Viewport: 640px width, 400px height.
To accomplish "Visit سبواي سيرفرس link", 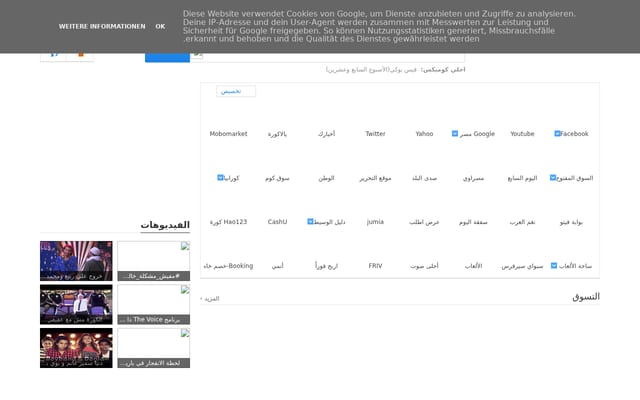I will coord(522,266).
